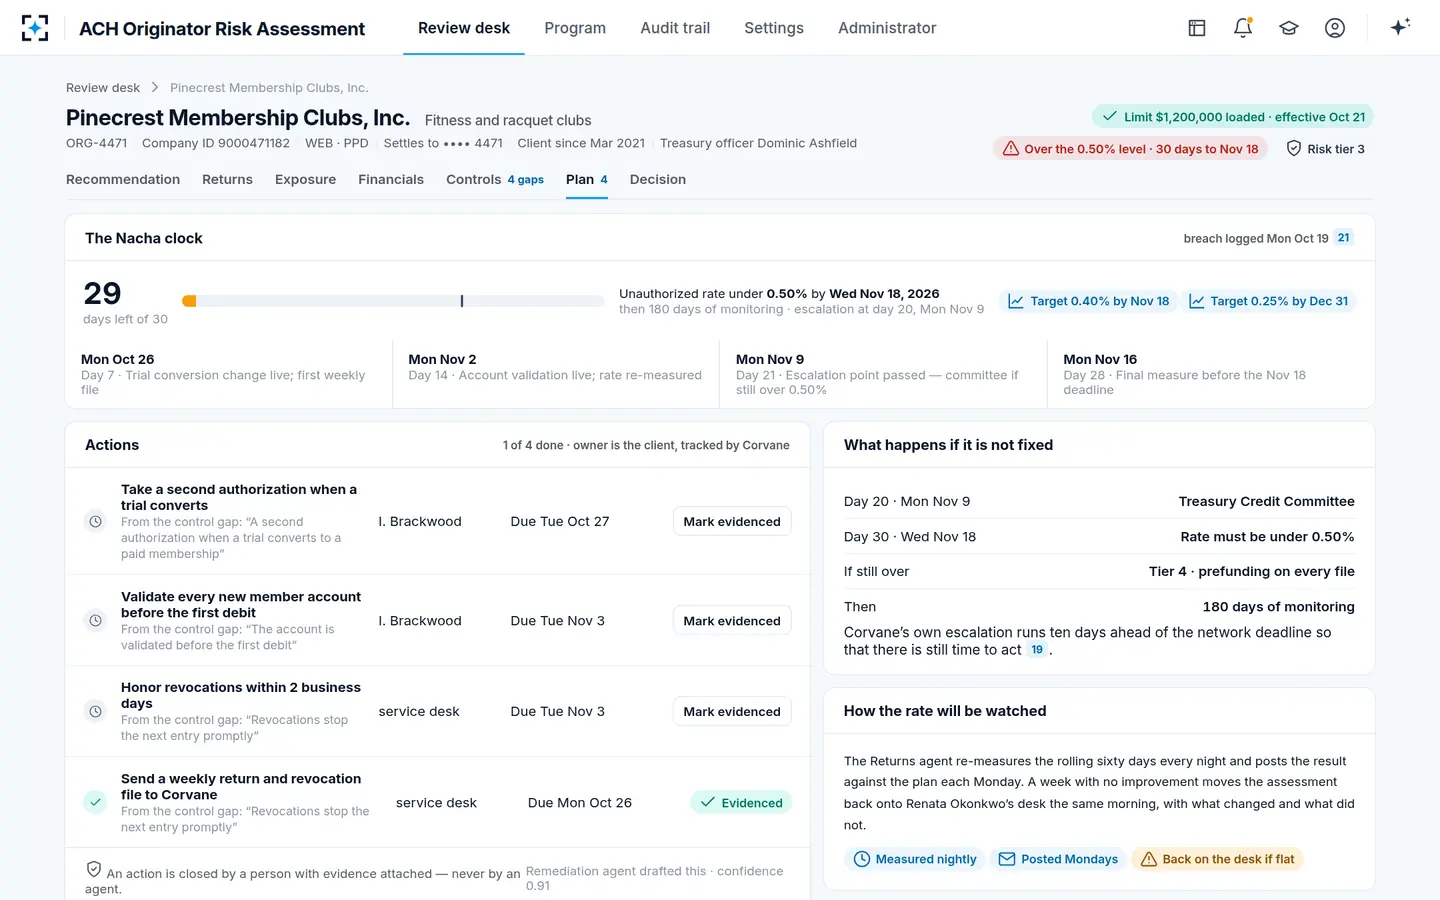Open the layout panel icon in header
This screenshot has width=1440, height=900.
(x=1197, y=28)
